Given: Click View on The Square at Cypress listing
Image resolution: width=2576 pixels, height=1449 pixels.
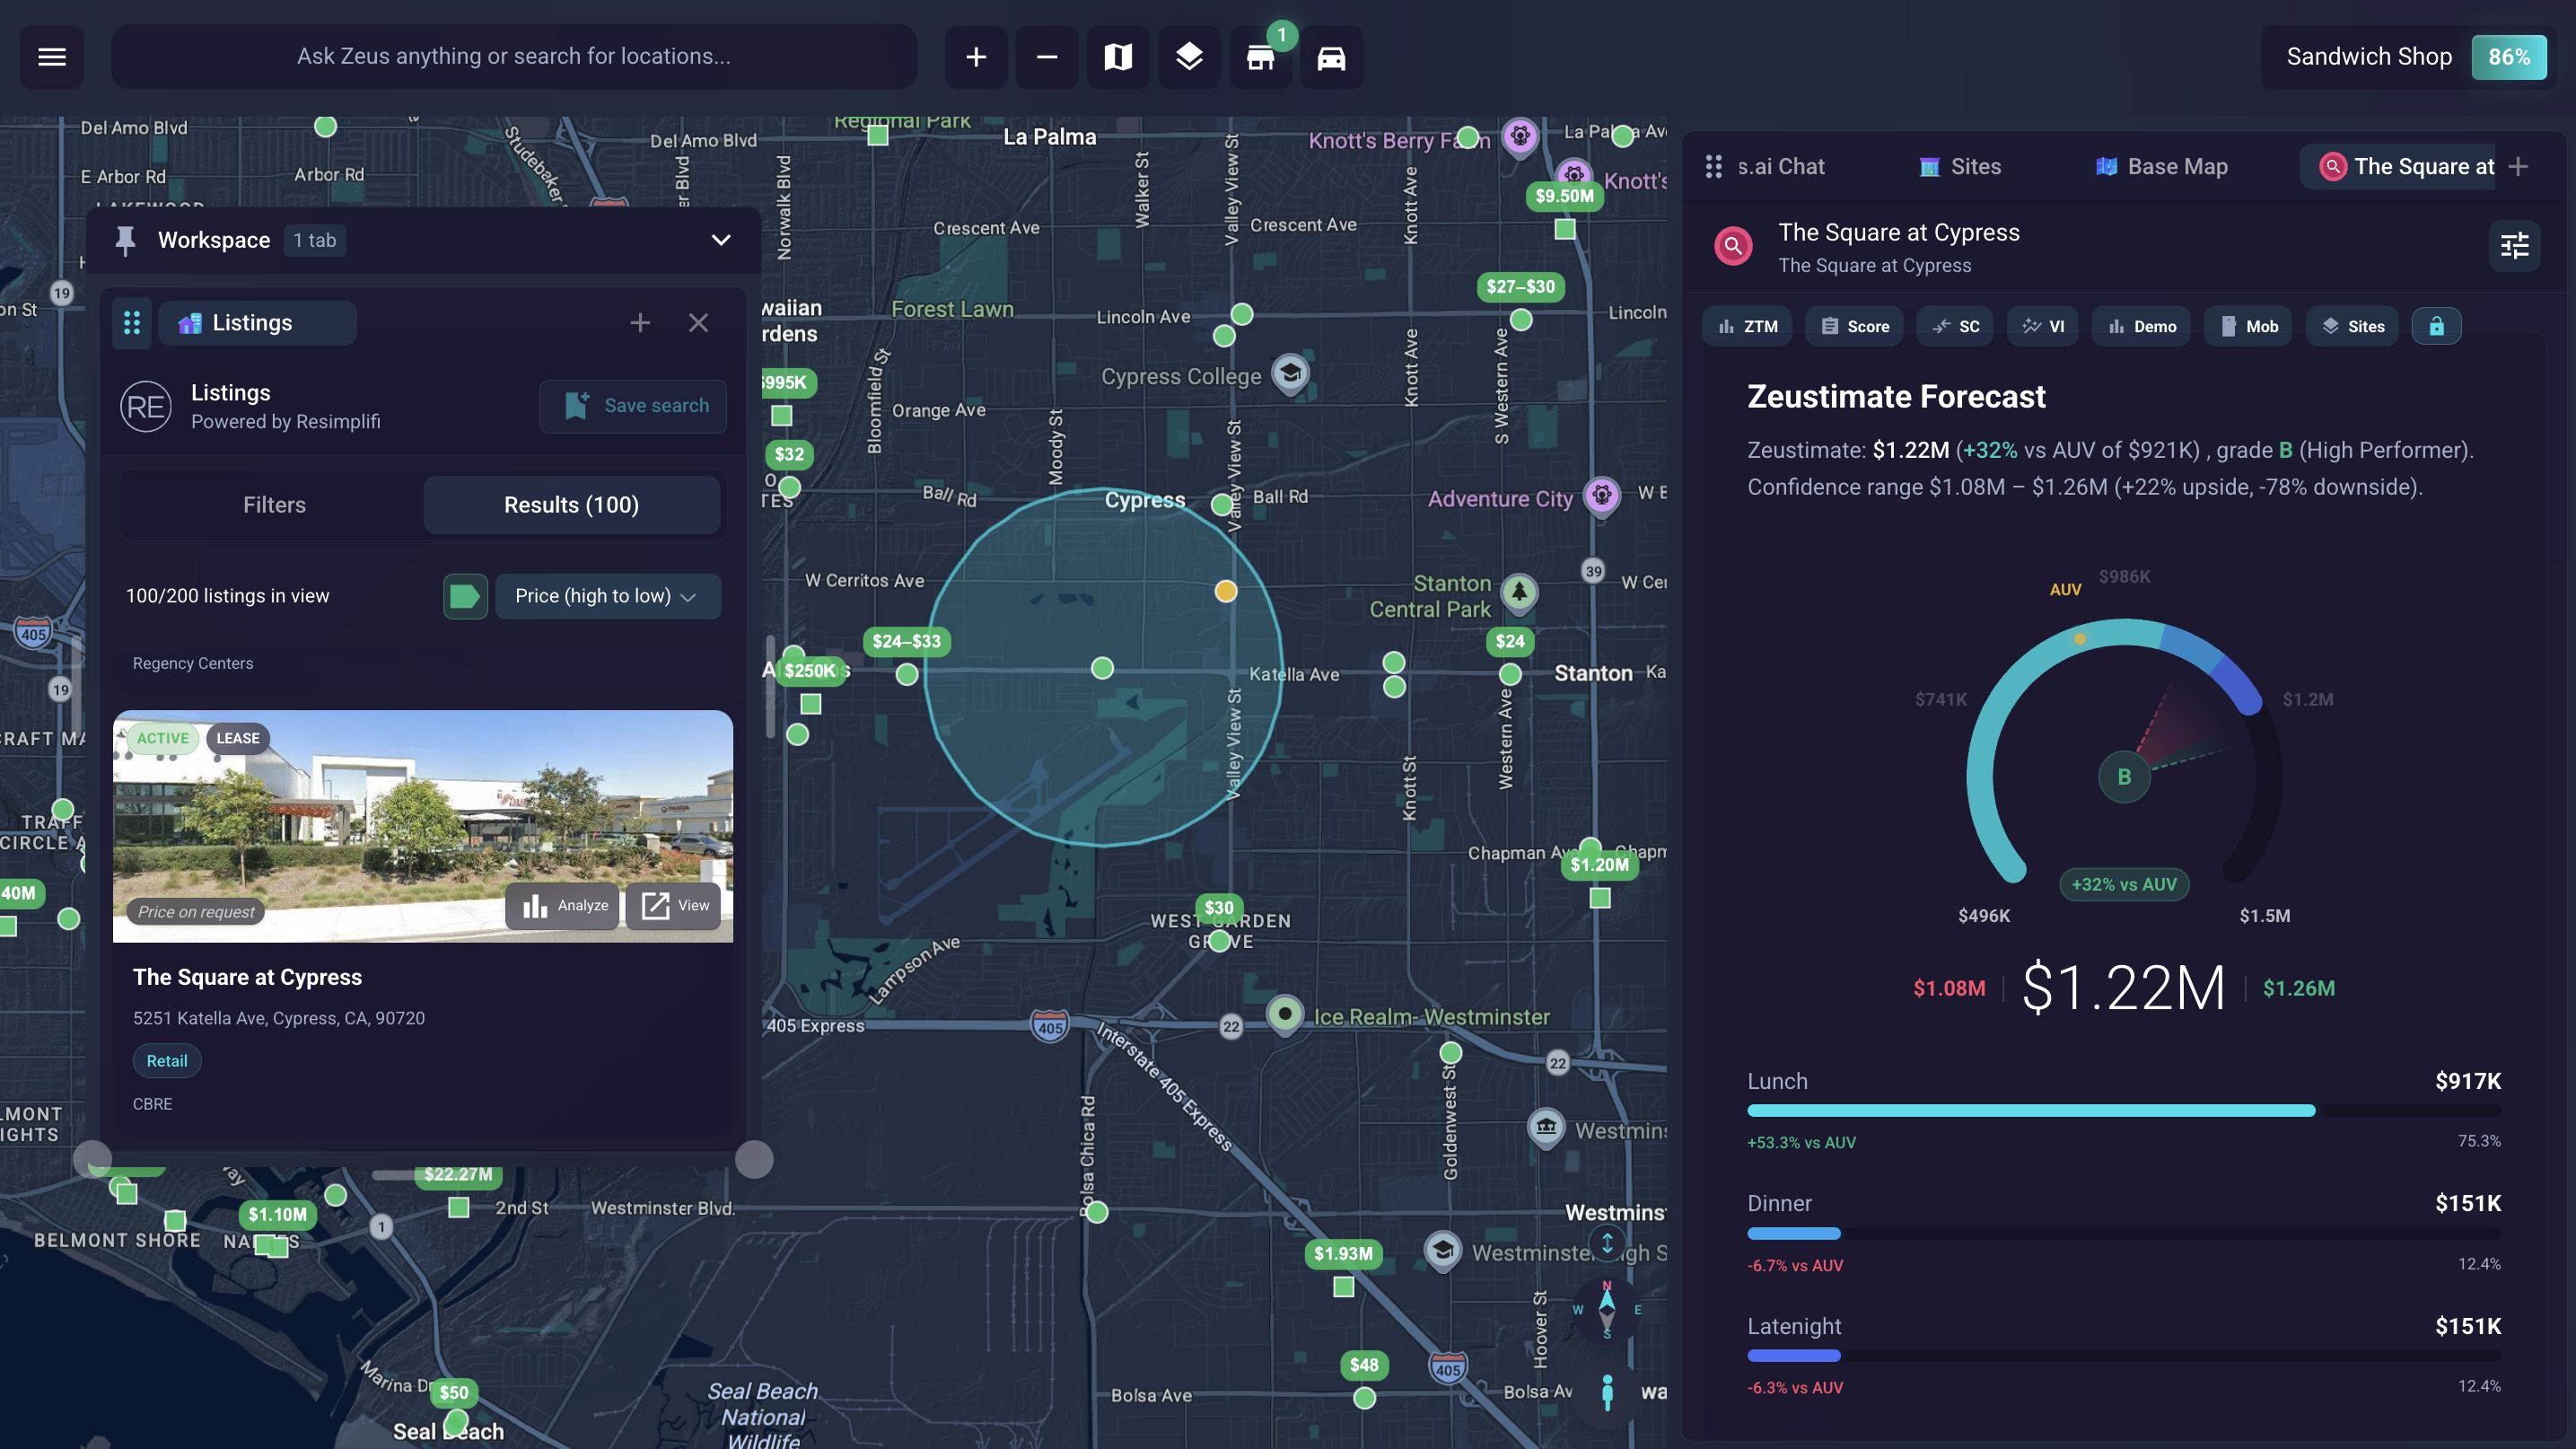Looking at the screenshot, I should 674,906.
